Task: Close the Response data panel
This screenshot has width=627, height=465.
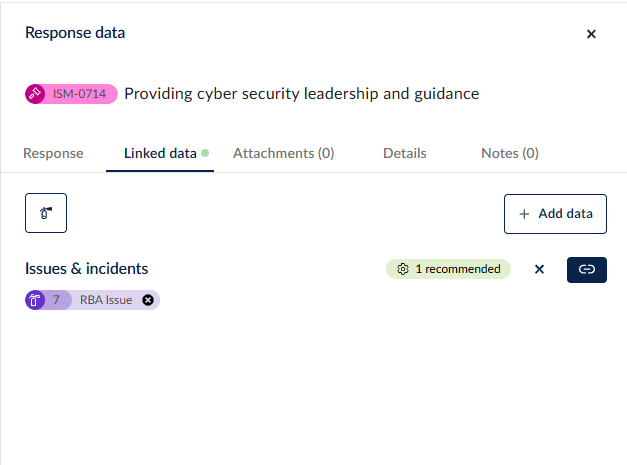Action: pos(591,34)
